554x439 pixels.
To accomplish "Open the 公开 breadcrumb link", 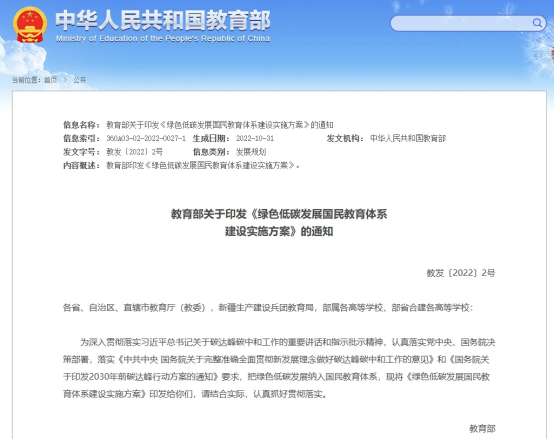I will click(x=79, y=80).
